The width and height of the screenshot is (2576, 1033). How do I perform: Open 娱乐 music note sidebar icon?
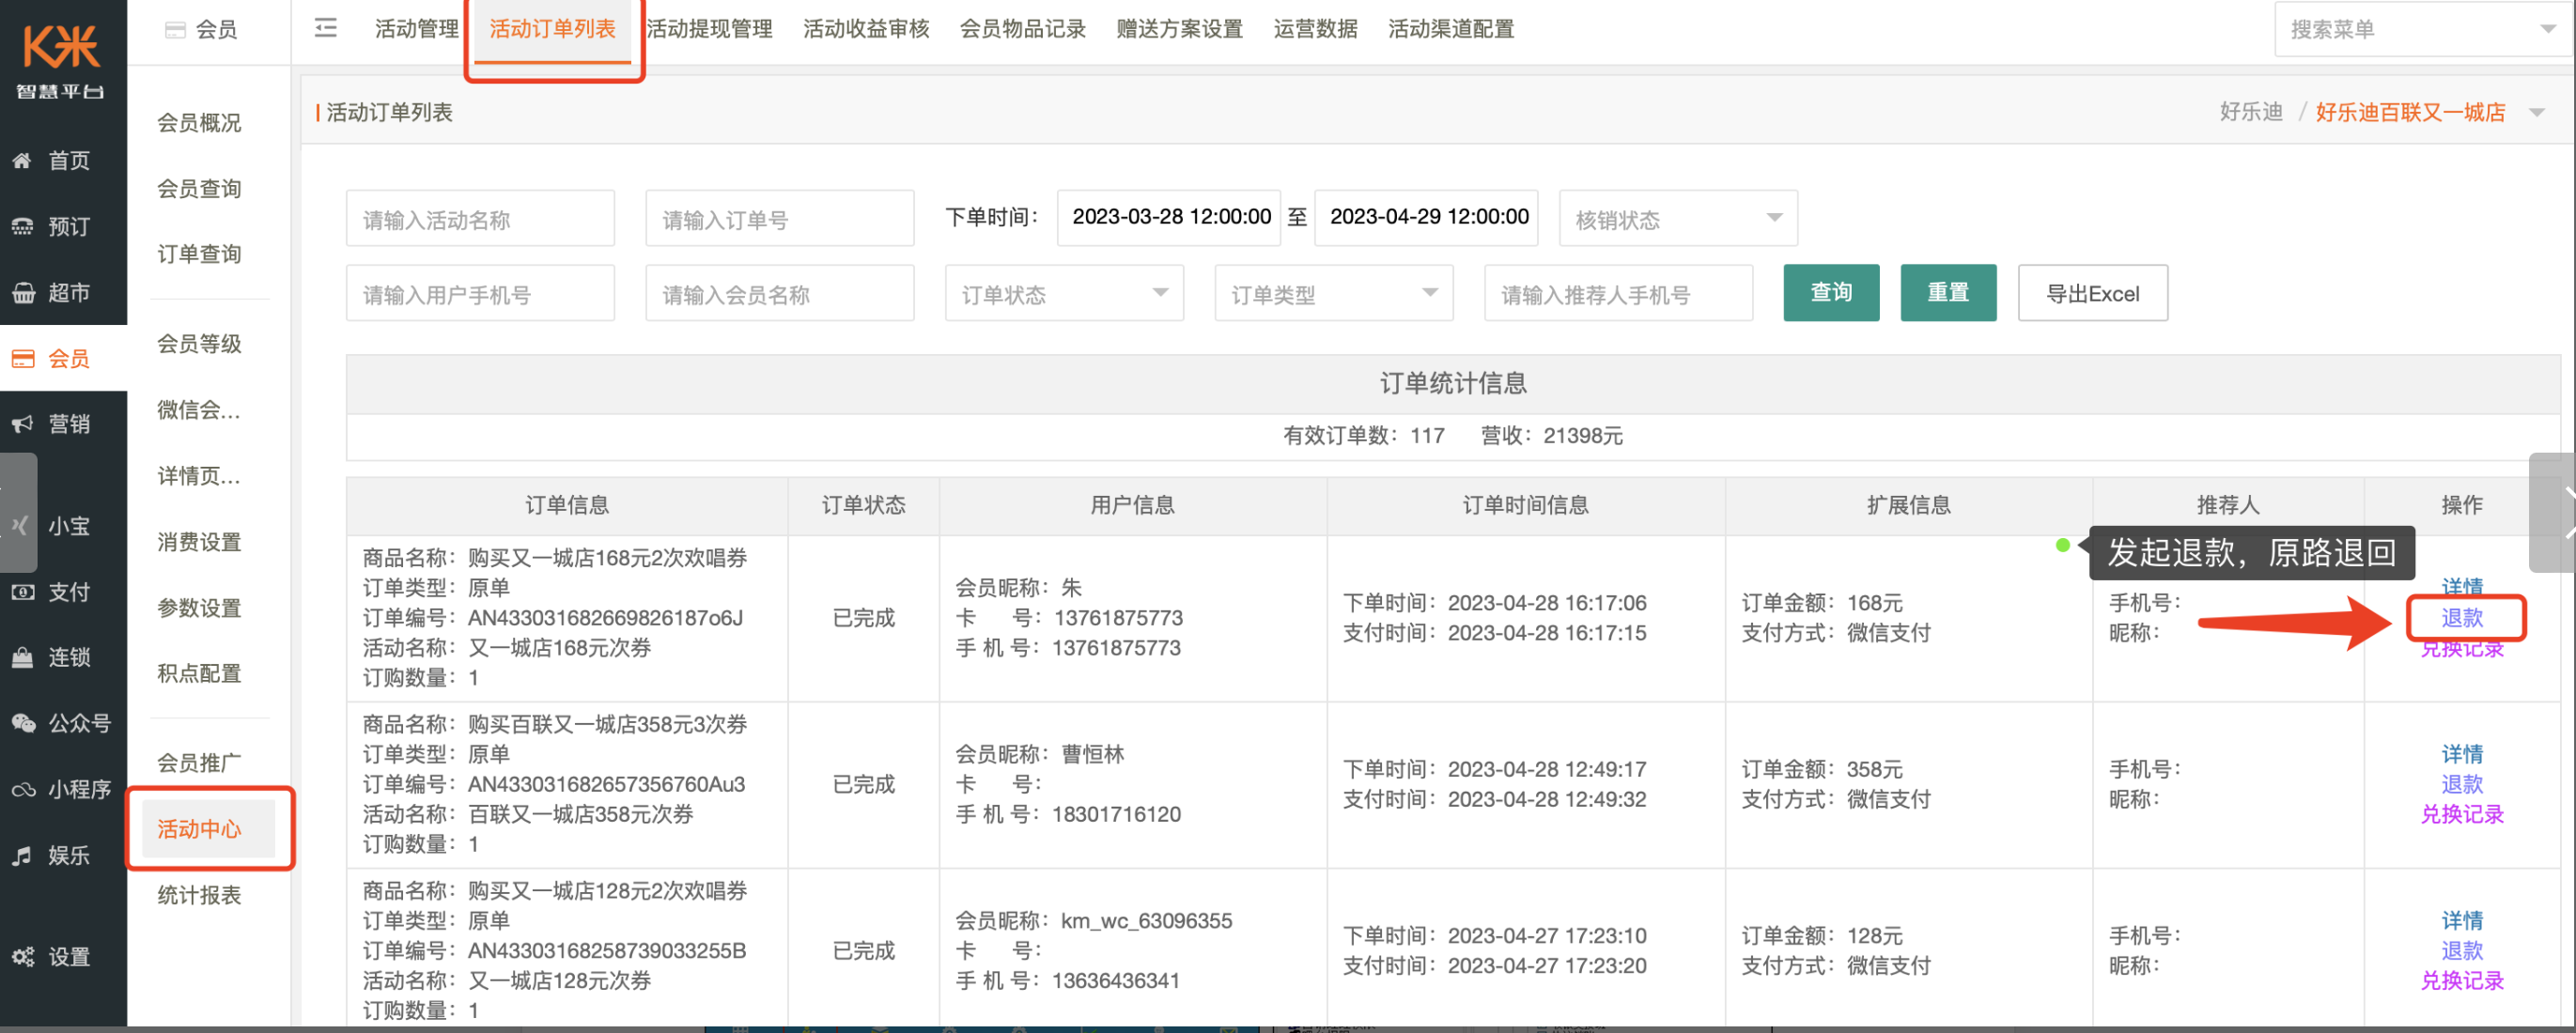point(22,855)
